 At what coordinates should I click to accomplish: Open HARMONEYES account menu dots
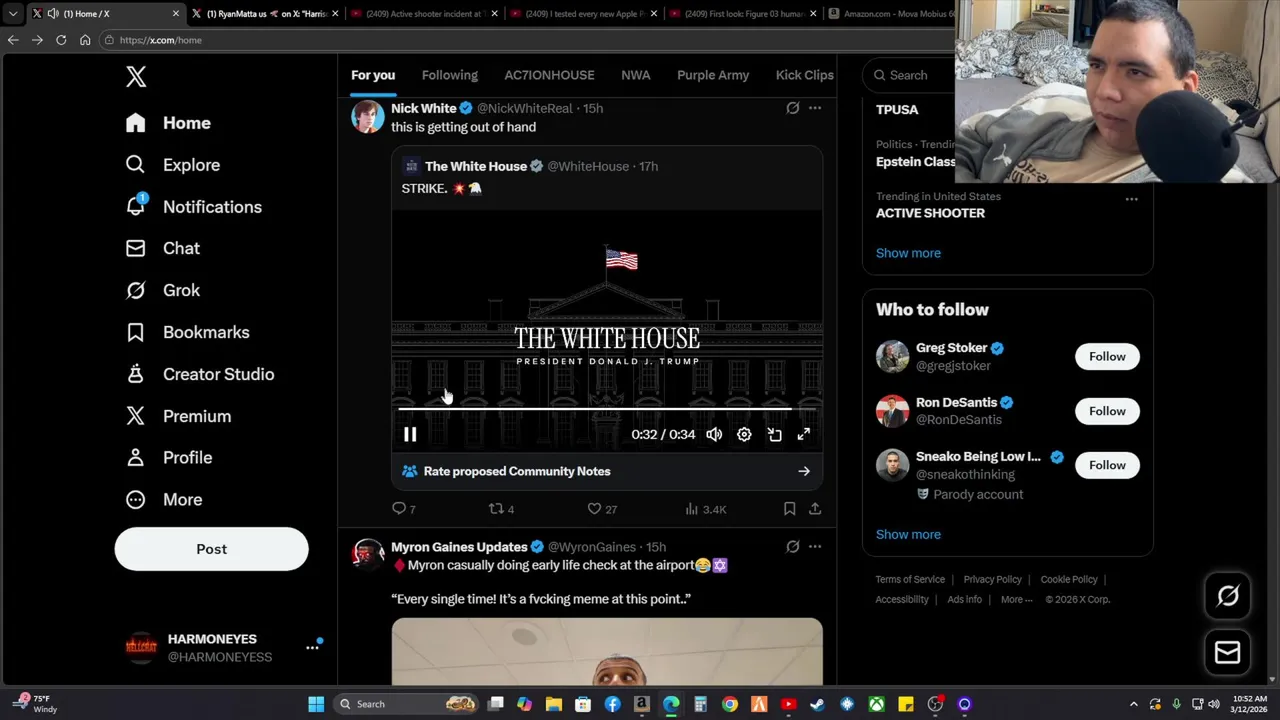pyautogui.click(x=312, y=648)
